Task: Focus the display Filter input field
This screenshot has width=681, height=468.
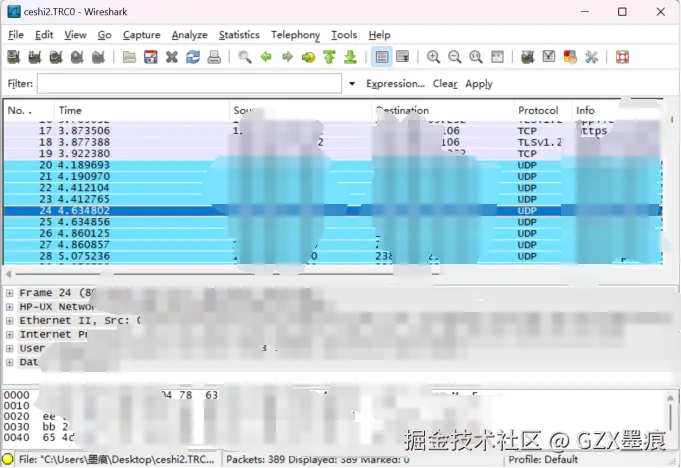Action: coord(189,84)
